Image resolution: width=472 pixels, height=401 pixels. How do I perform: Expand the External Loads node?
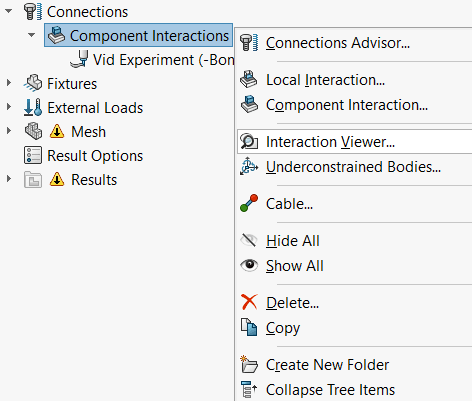coord(9,107)
